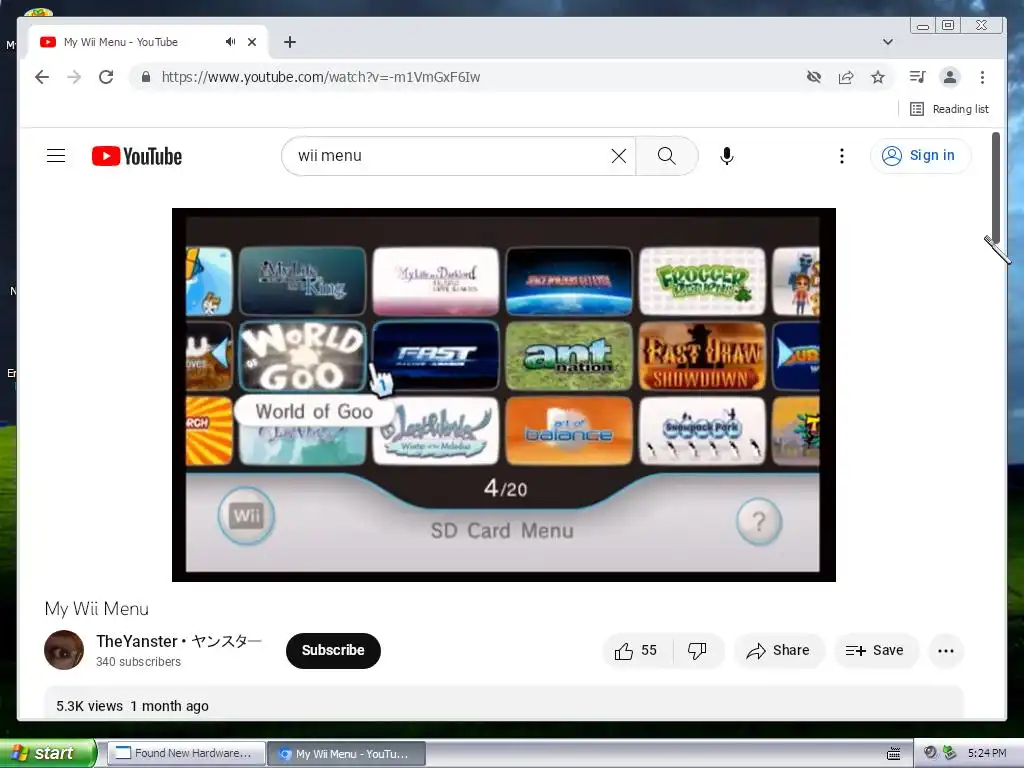Select My Wii Menu taskbar item

[x=346, y=754]
